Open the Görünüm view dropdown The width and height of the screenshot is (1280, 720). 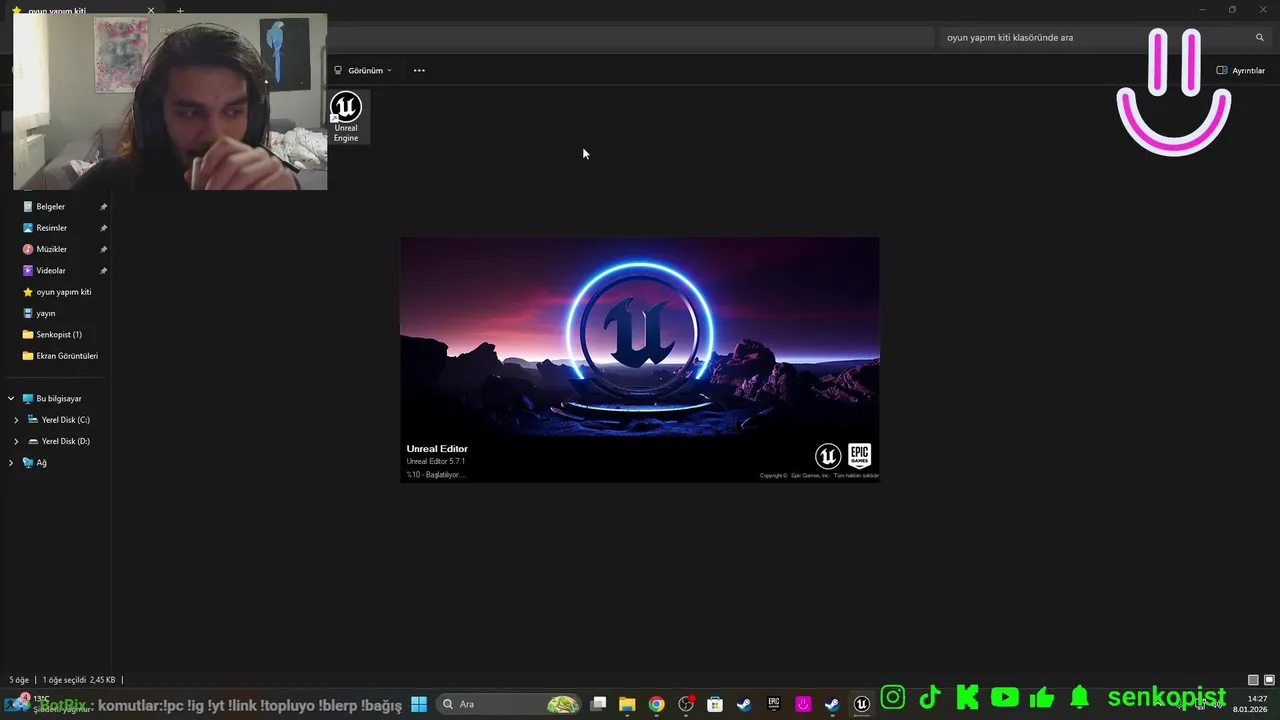[363, 70]
